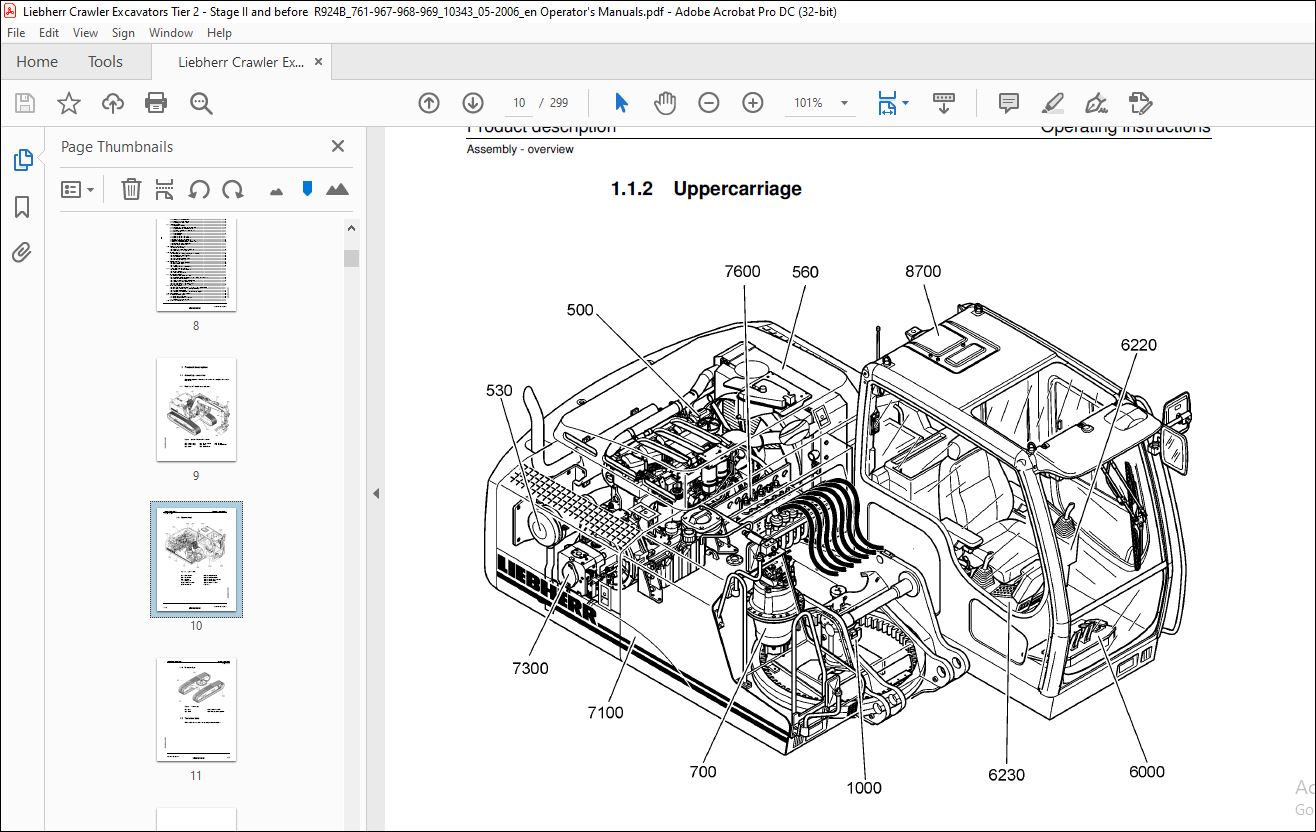The height and width of the screenshot is (832, 1316).
Task: Open Page Thumbnails in the left sidebar
Action: [x=22, y=160]
